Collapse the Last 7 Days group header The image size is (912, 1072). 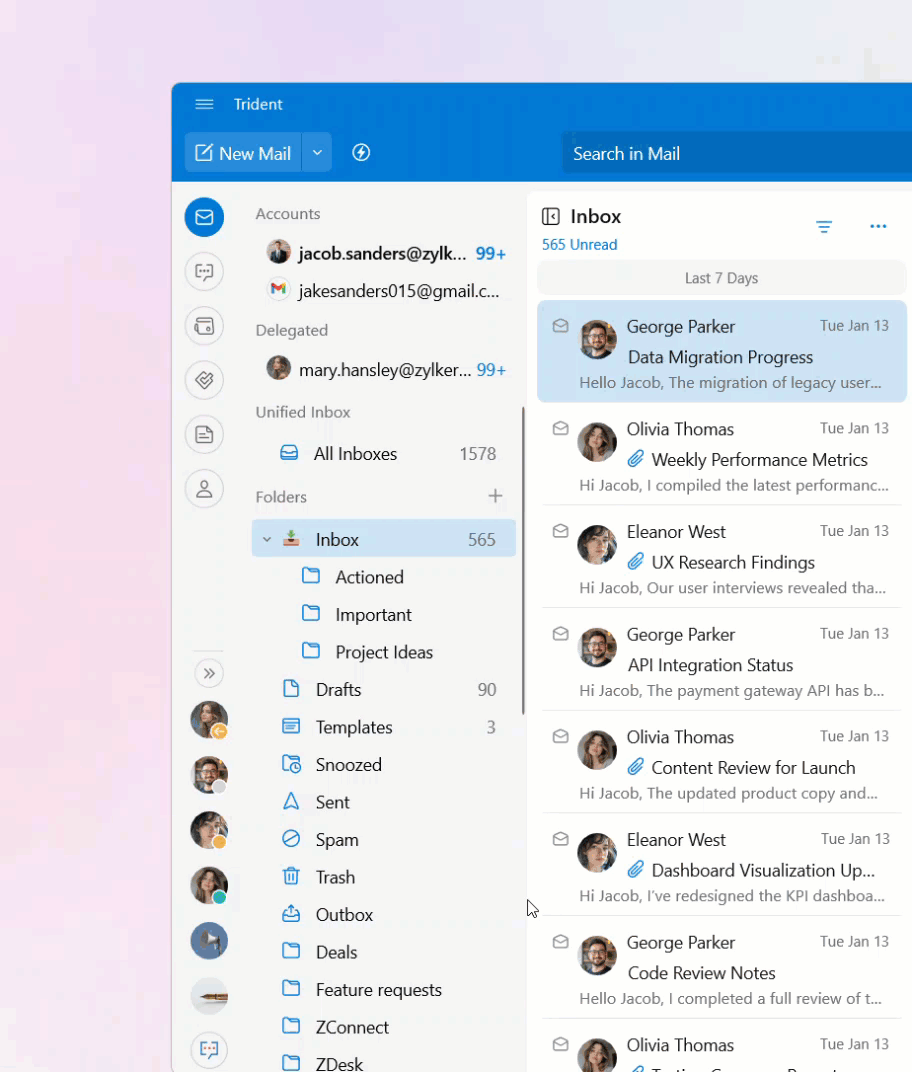722,278
